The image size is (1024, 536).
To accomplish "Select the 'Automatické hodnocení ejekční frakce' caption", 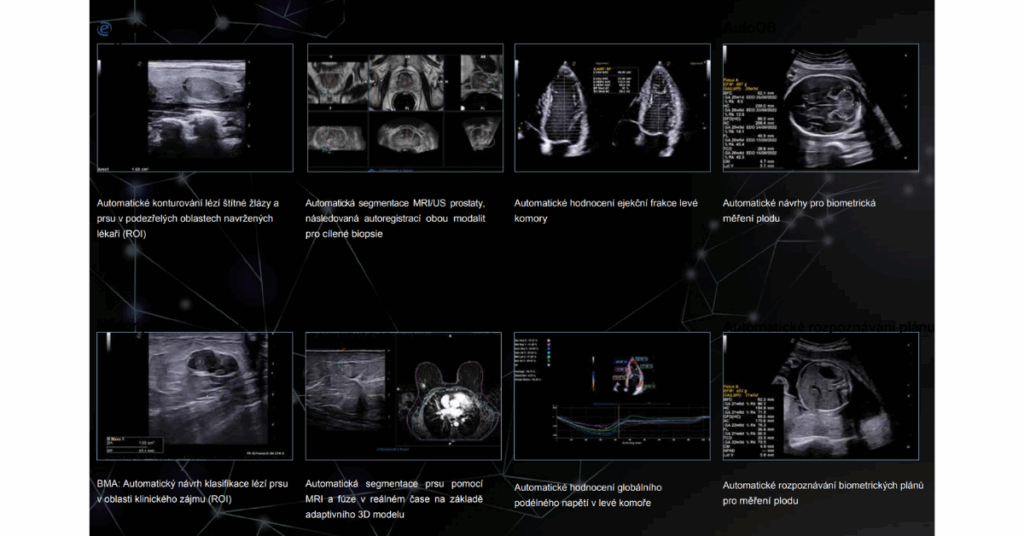I will click(x=604, y=210).
